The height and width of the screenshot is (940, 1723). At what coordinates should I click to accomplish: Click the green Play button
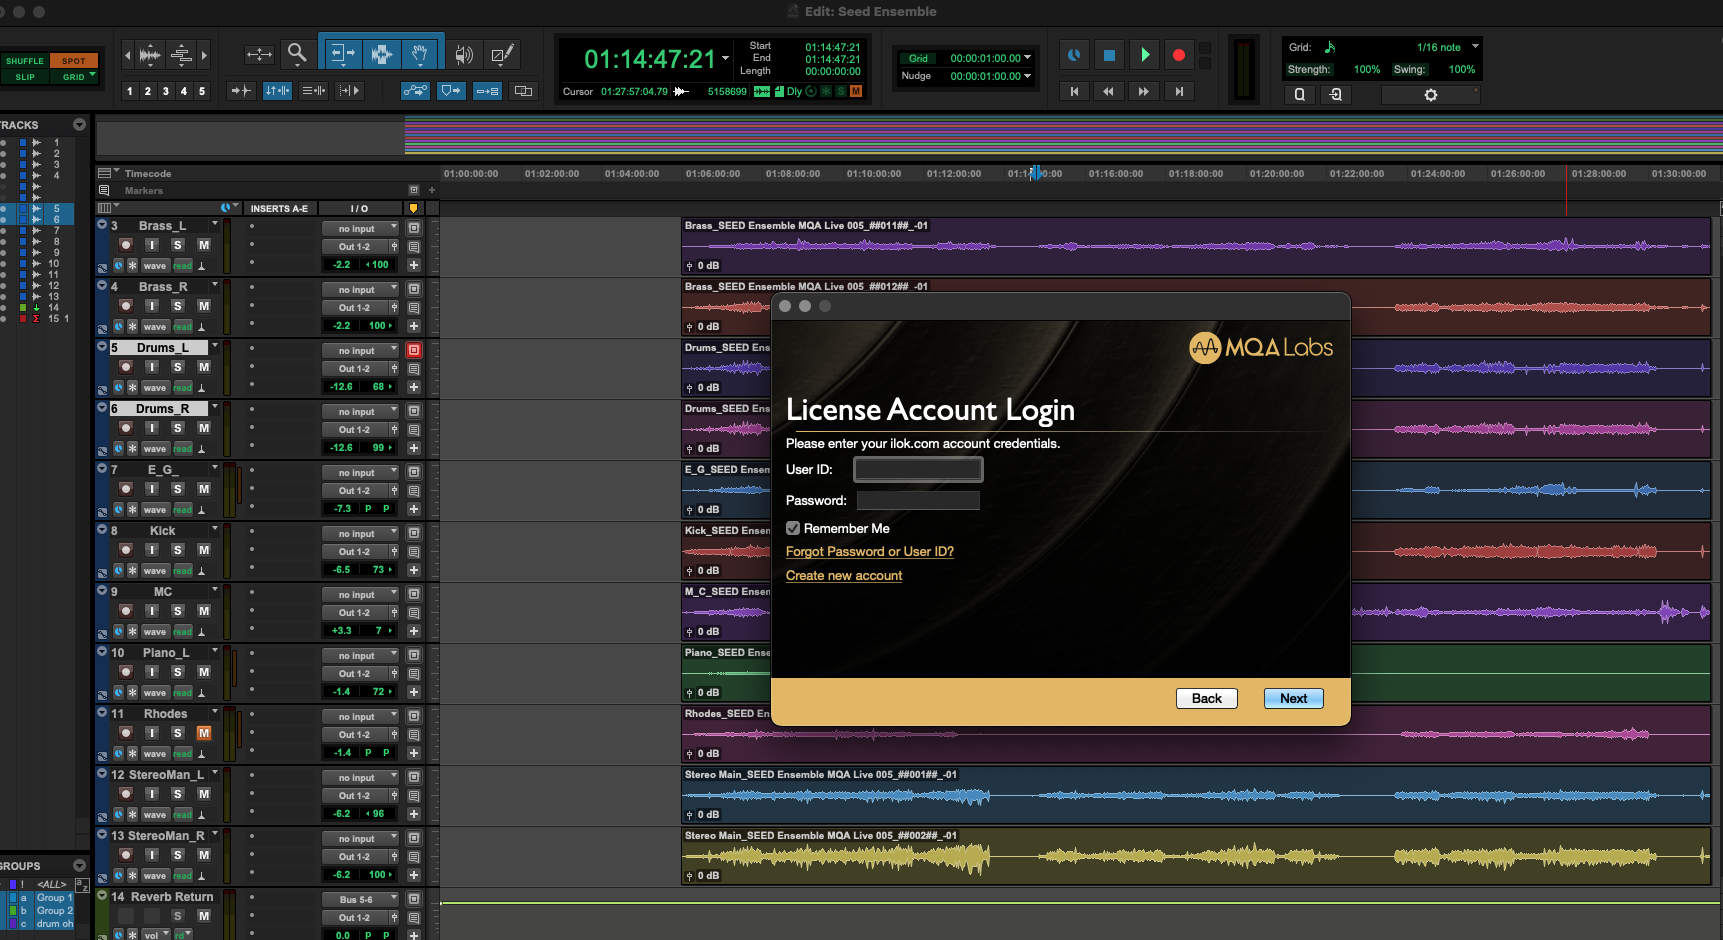(1145, 55)
